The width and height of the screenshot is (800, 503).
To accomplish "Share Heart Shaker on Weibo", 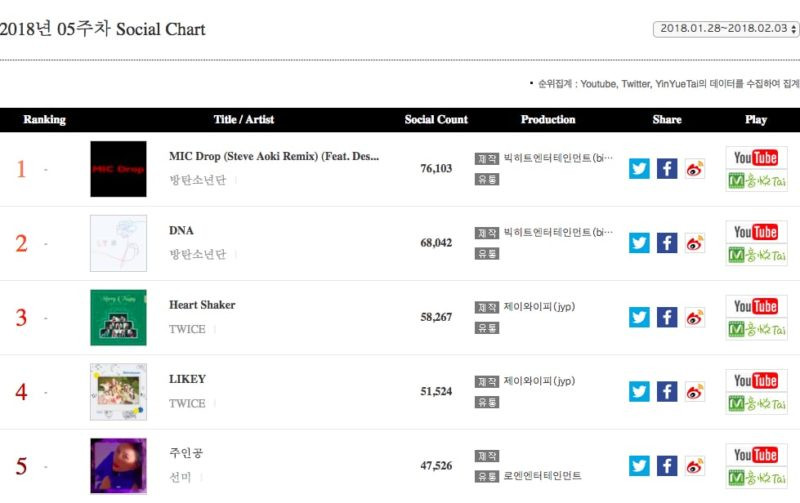I will (x=694, y=317).
